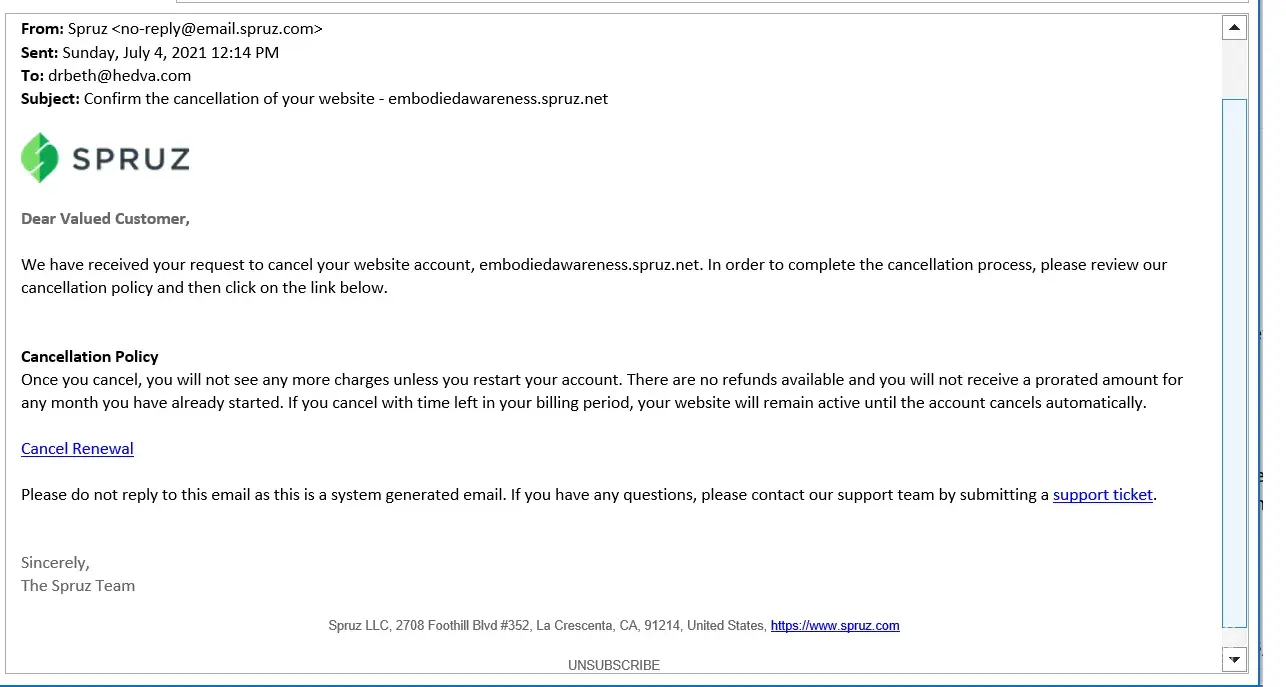Click the green Spruz leaf logo icon
The height and width of the screenshot is (687, 1286).
(40, 158)
